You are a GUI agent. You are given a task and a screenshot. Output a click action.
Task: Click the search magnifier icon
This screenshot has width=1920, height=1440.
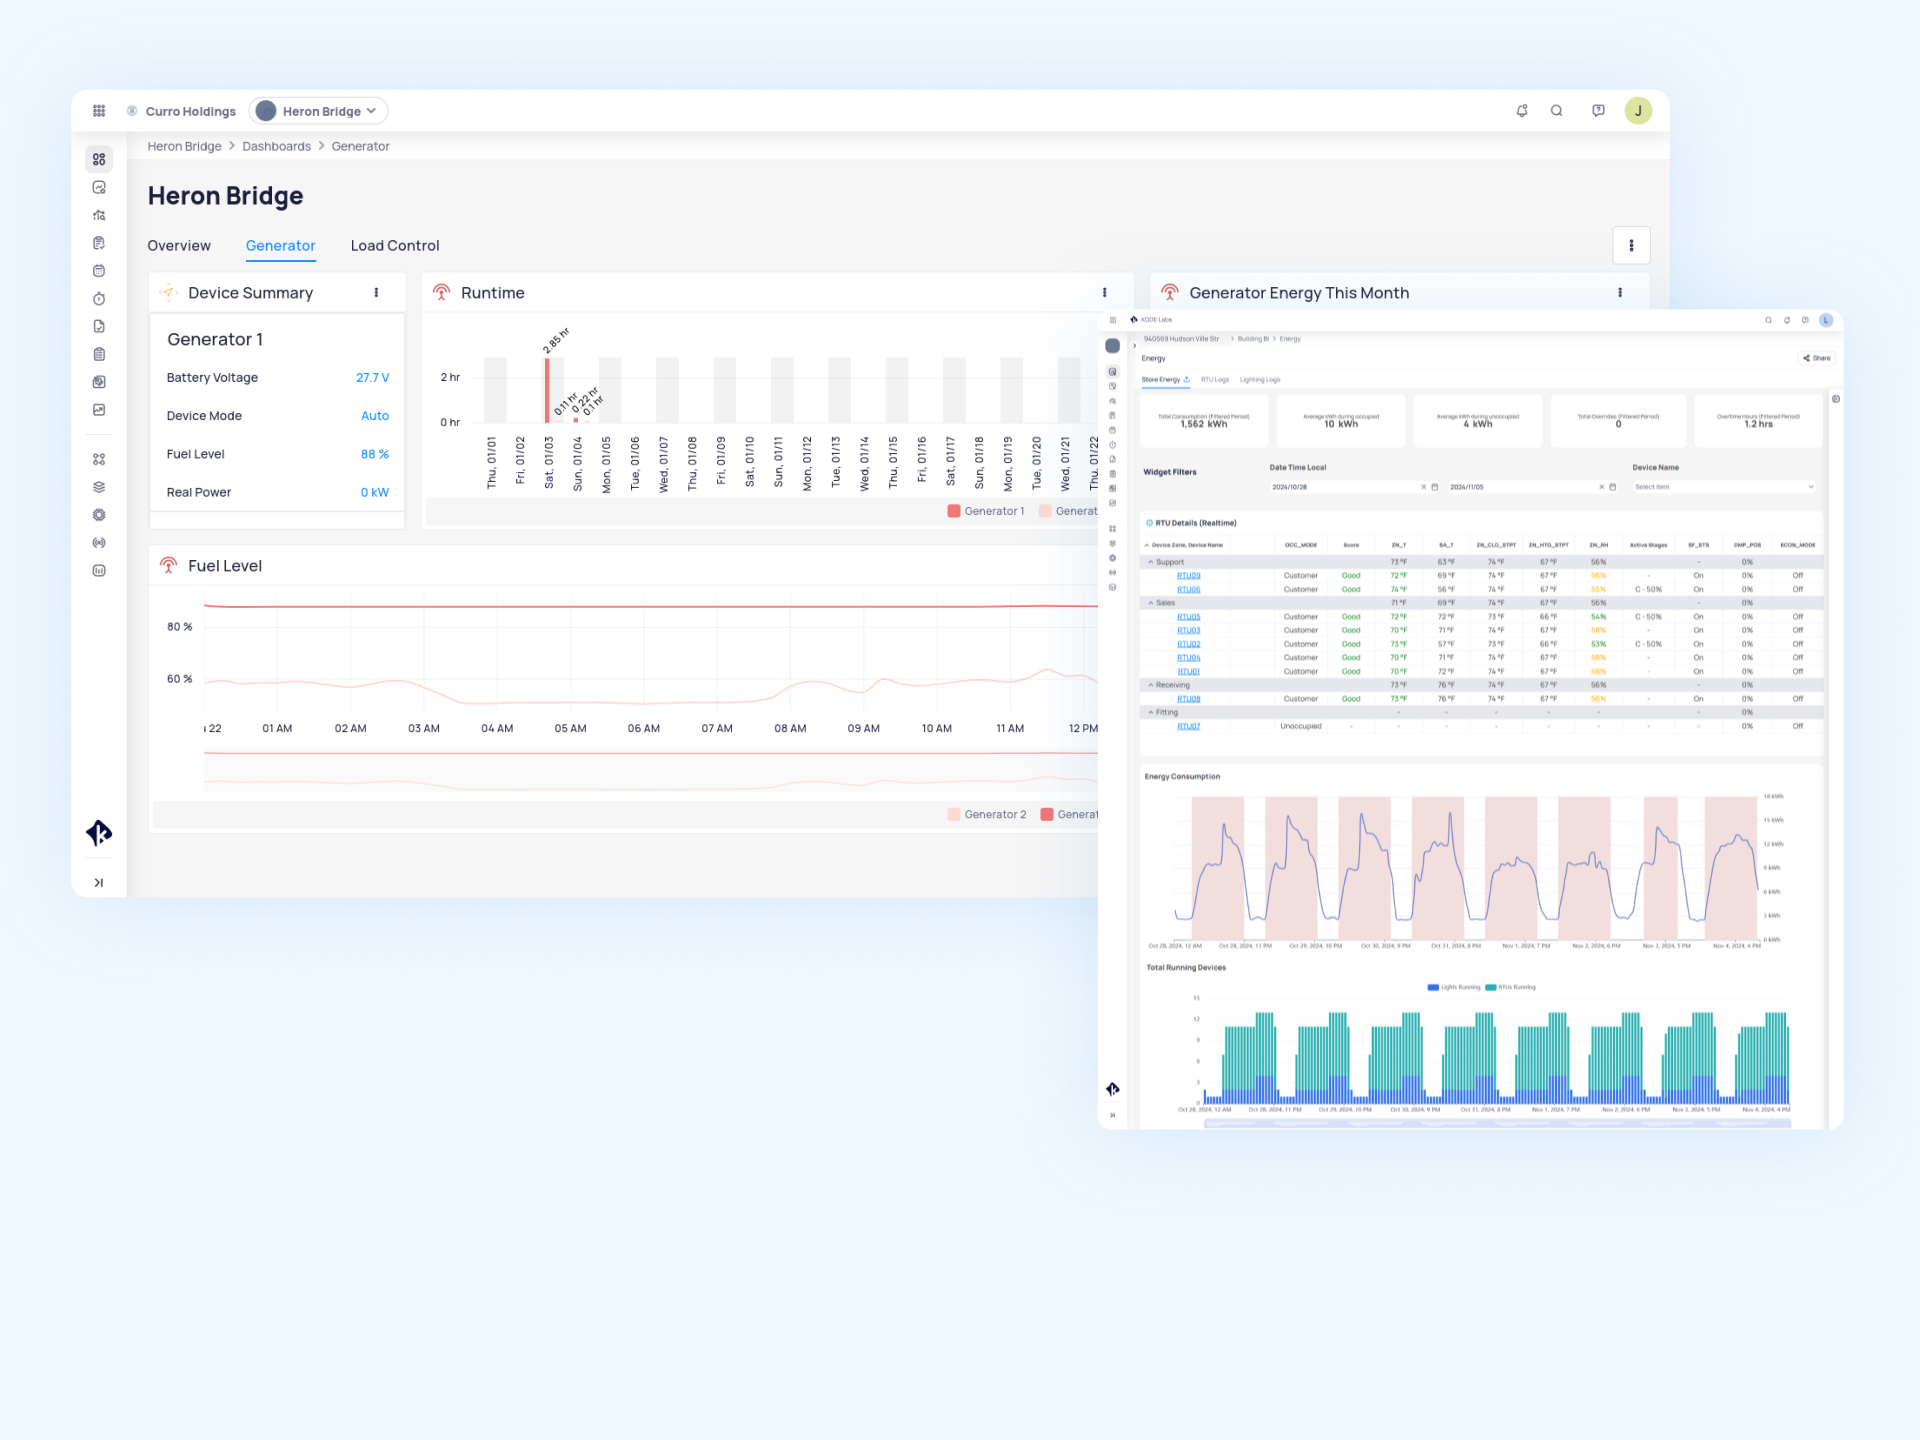point(1557,111)
